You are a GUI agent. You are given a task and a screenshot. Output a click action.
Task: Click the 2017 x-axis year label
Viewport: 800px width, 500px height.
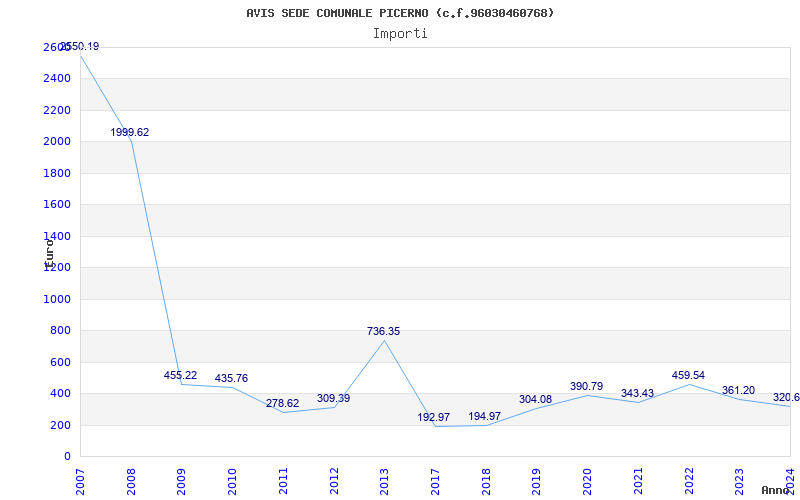click(435, 481)
